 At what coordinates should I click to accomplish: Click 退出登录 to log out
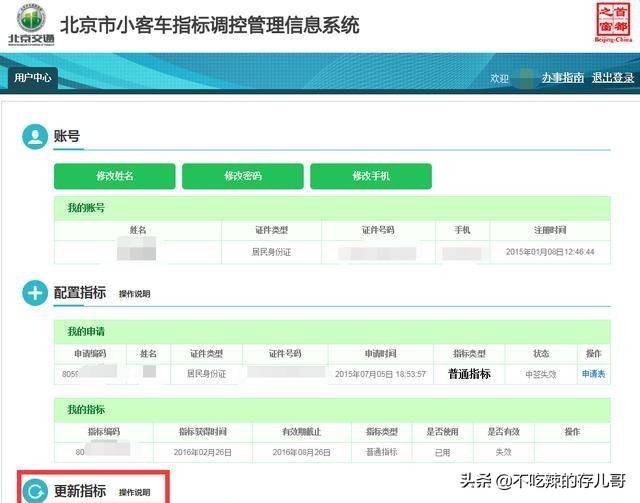pyautogui.click(x=613, y=78)
